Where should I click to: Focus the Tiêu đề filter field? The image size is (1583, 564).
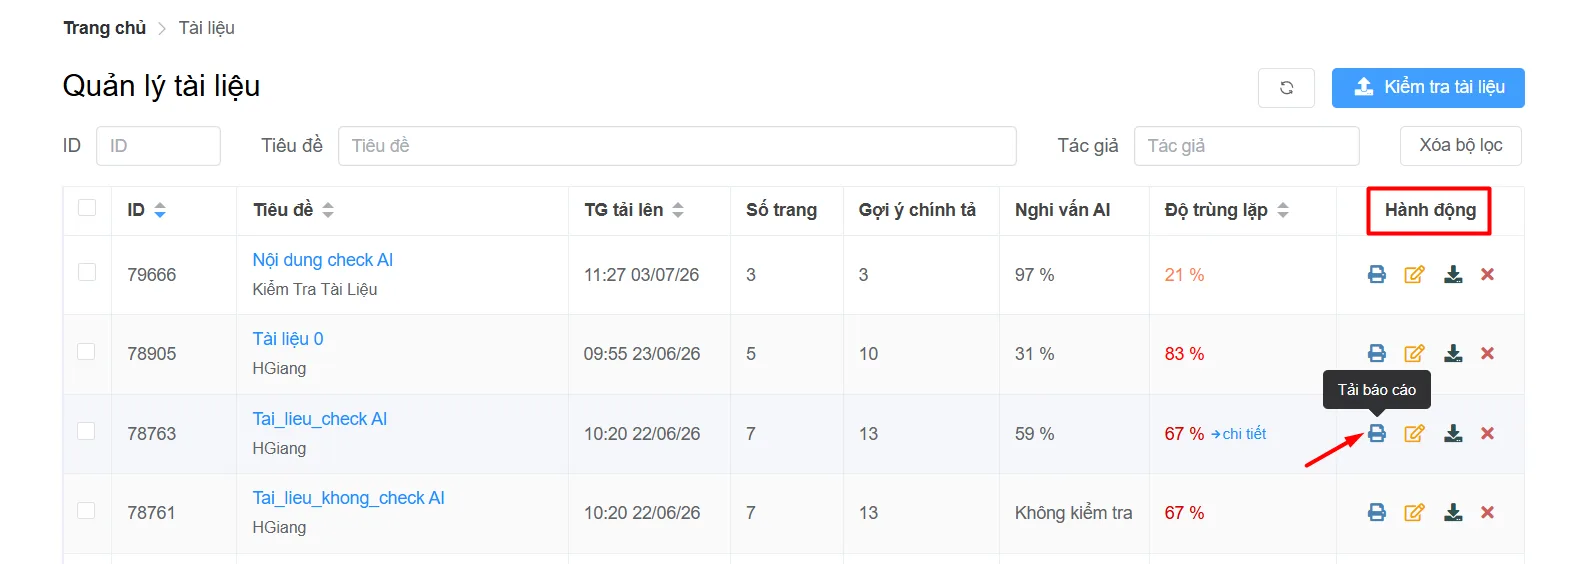pos(677,146)
